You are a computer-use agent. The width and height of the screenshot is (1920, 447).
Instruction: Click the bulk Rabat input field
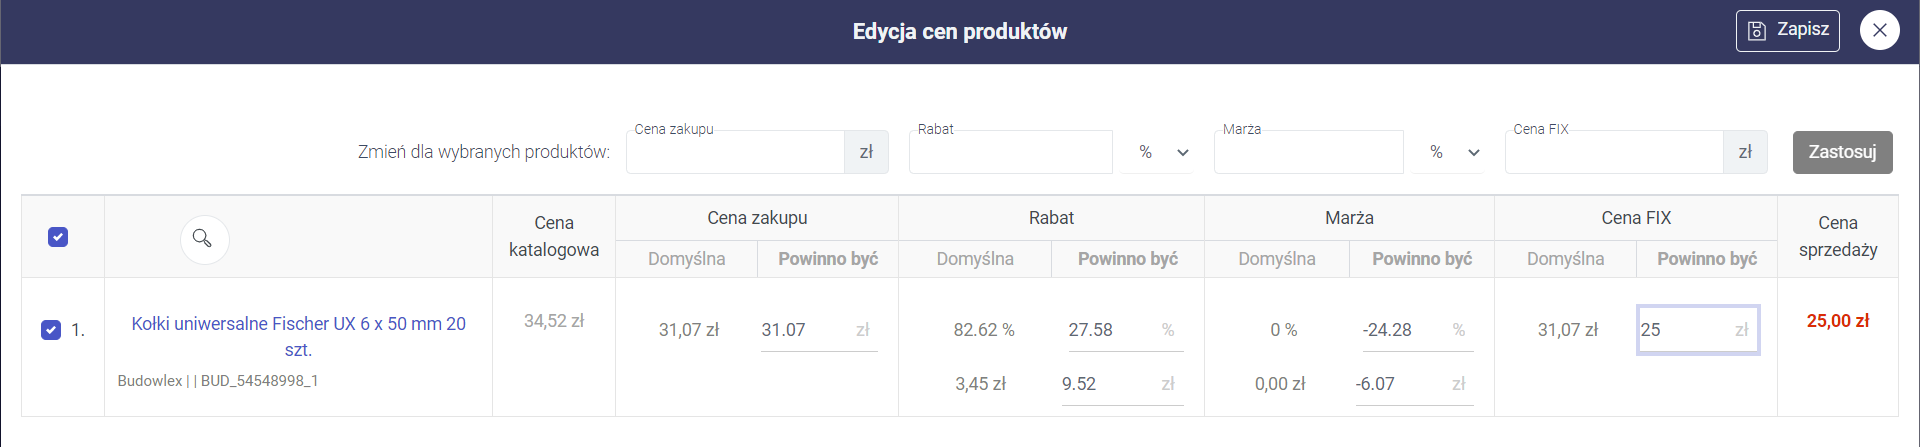coord(1010,153)
